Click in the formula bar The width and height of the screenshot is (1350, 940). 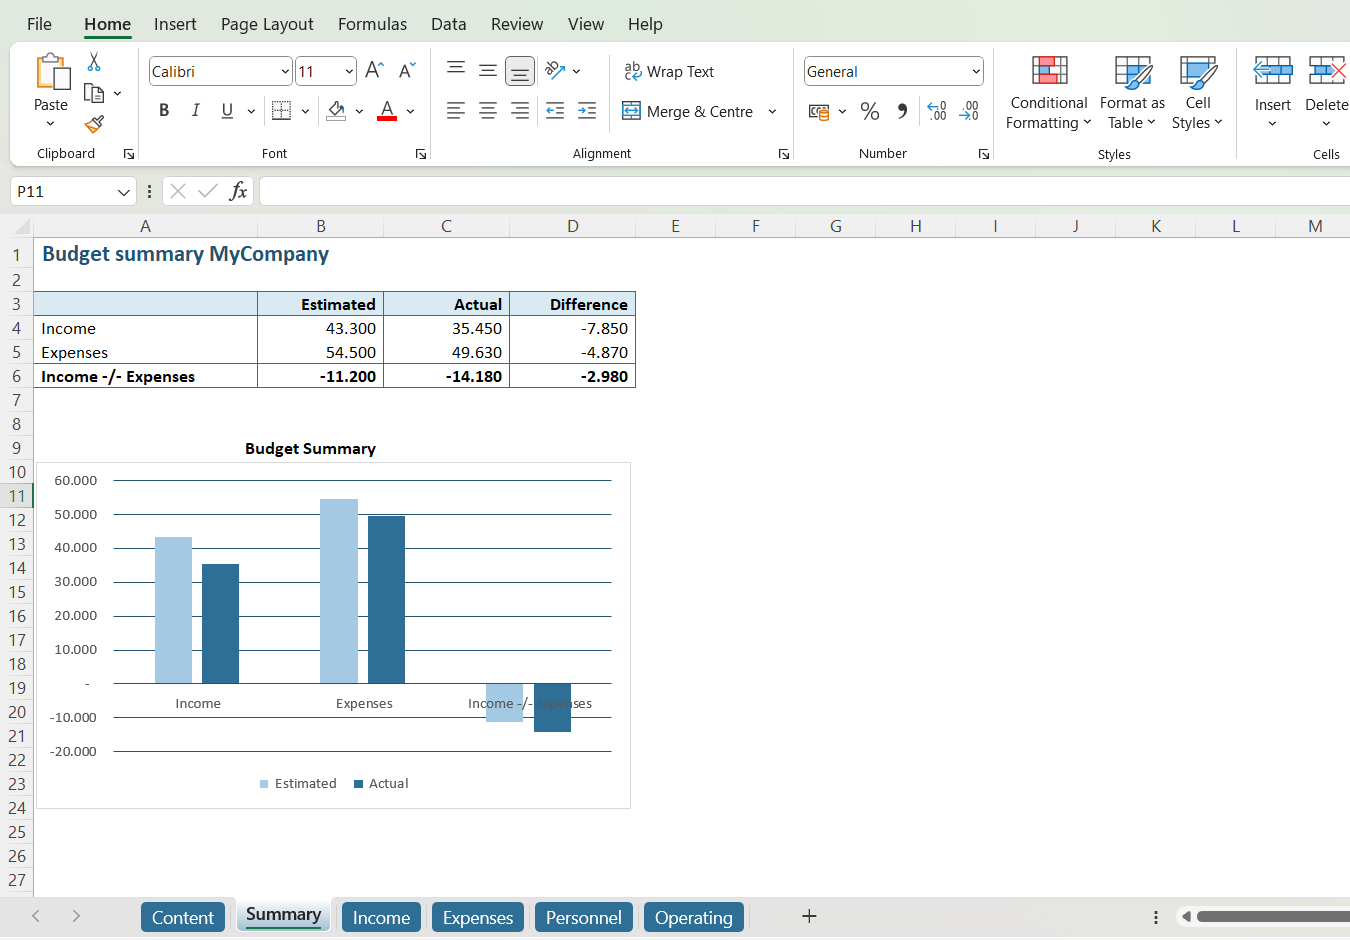point(804,191)
